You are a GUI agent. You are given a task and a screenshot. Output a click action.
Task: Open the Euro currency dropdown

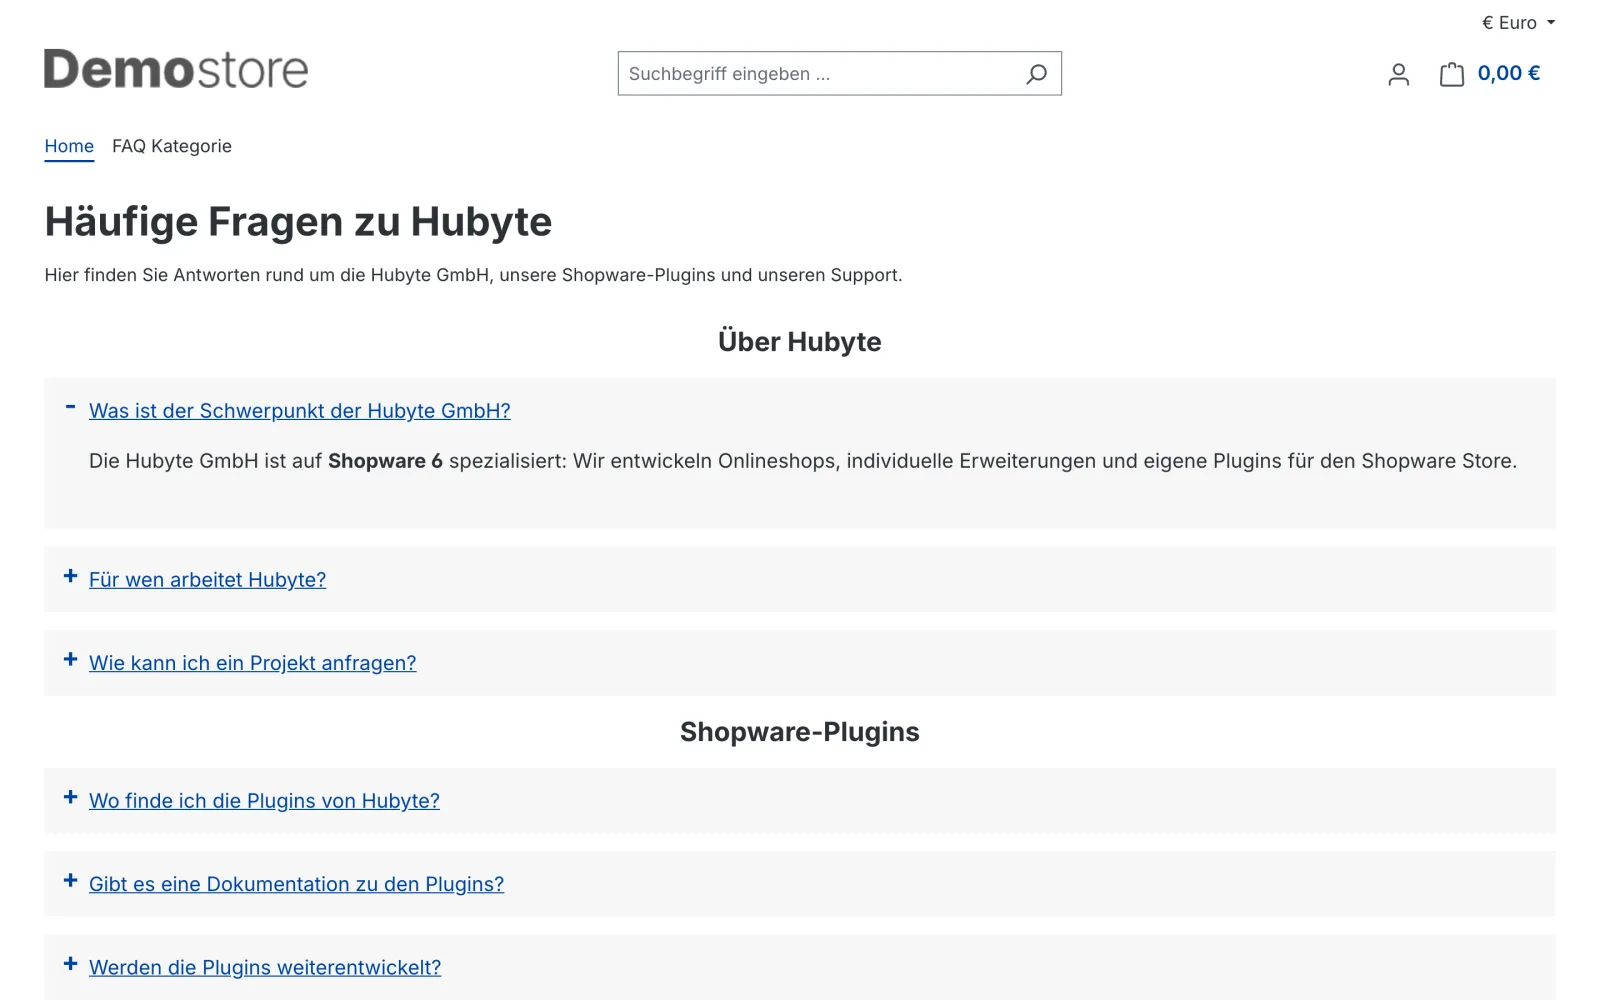tap(1518, 23)
